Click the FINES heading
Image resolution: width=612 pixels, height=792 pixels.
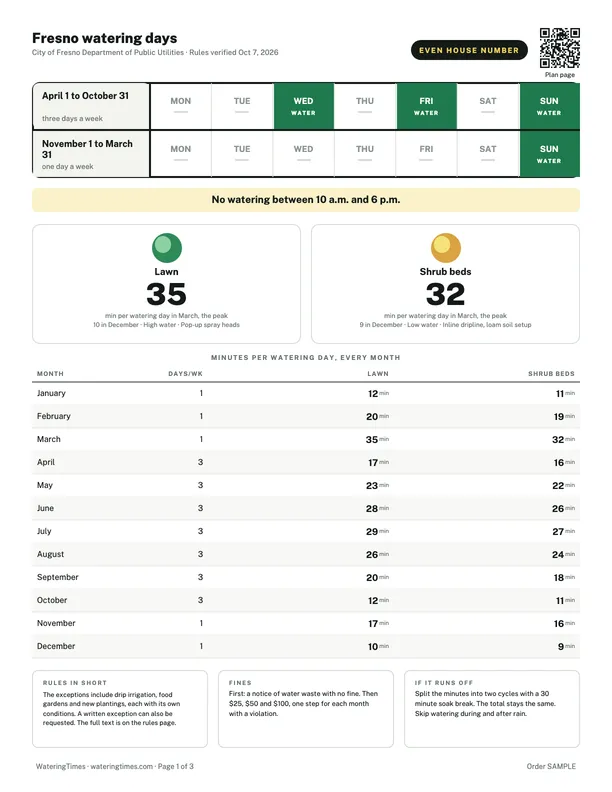[x=240, y=683]
